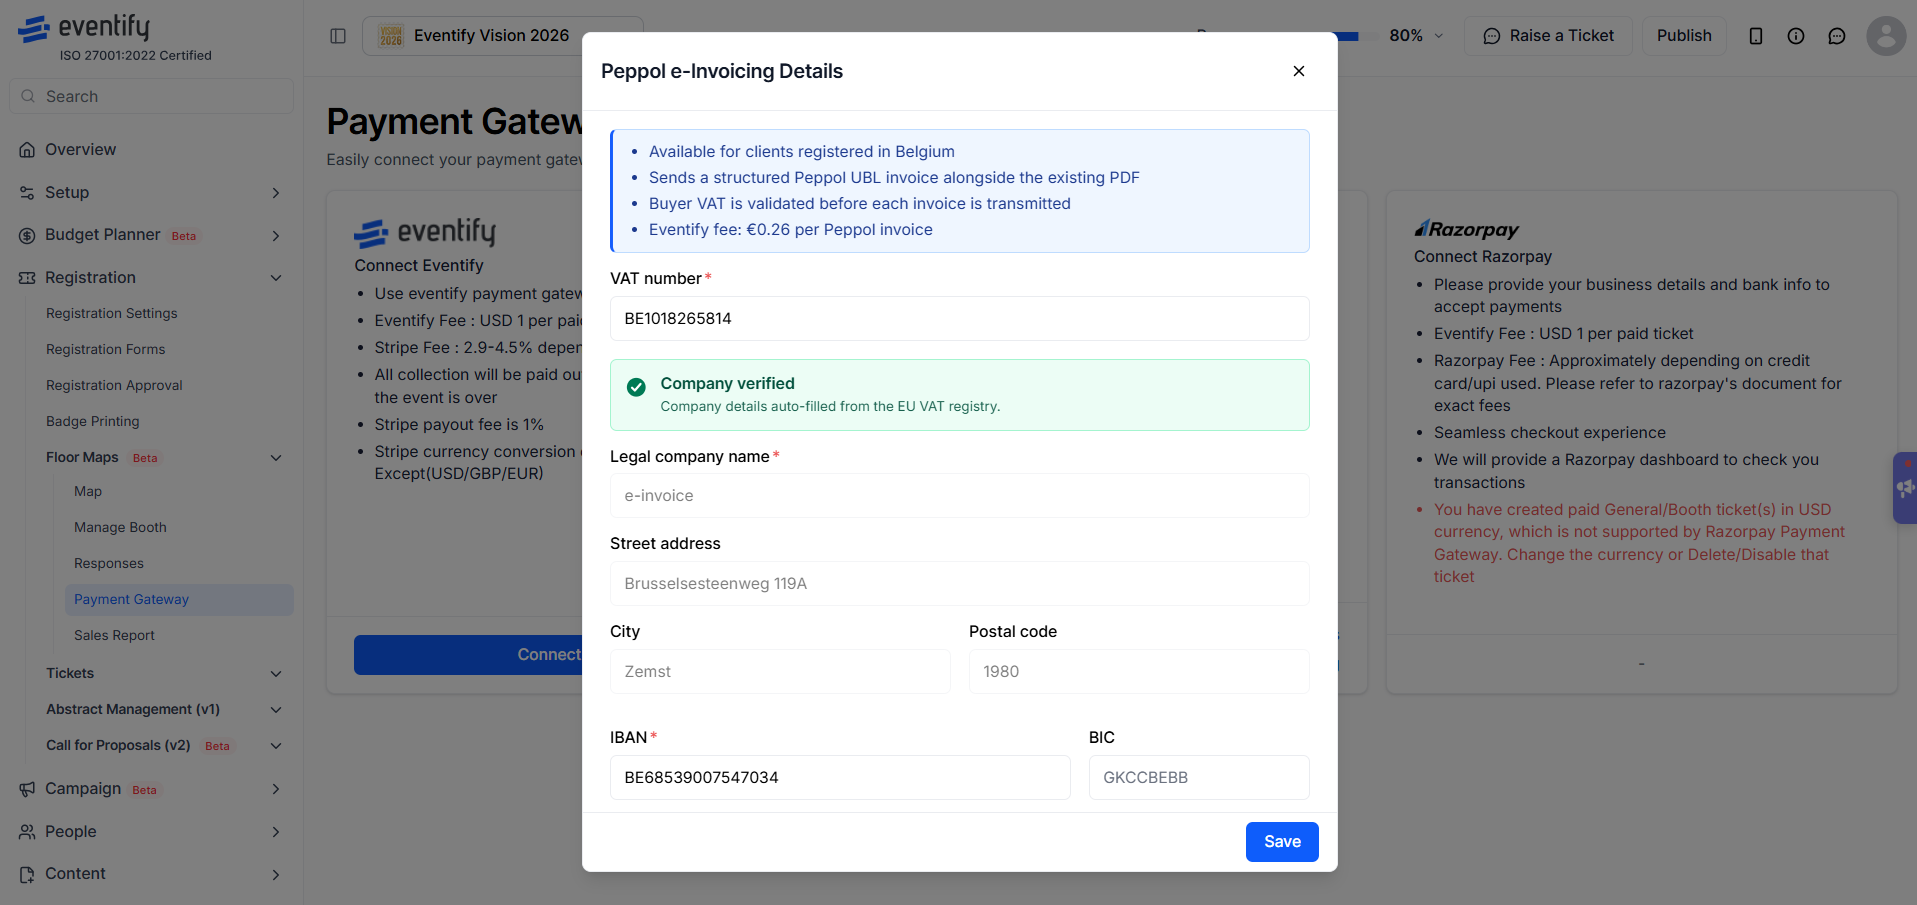
Task: Open Registration Settings
Action: (x=111, y=314)
